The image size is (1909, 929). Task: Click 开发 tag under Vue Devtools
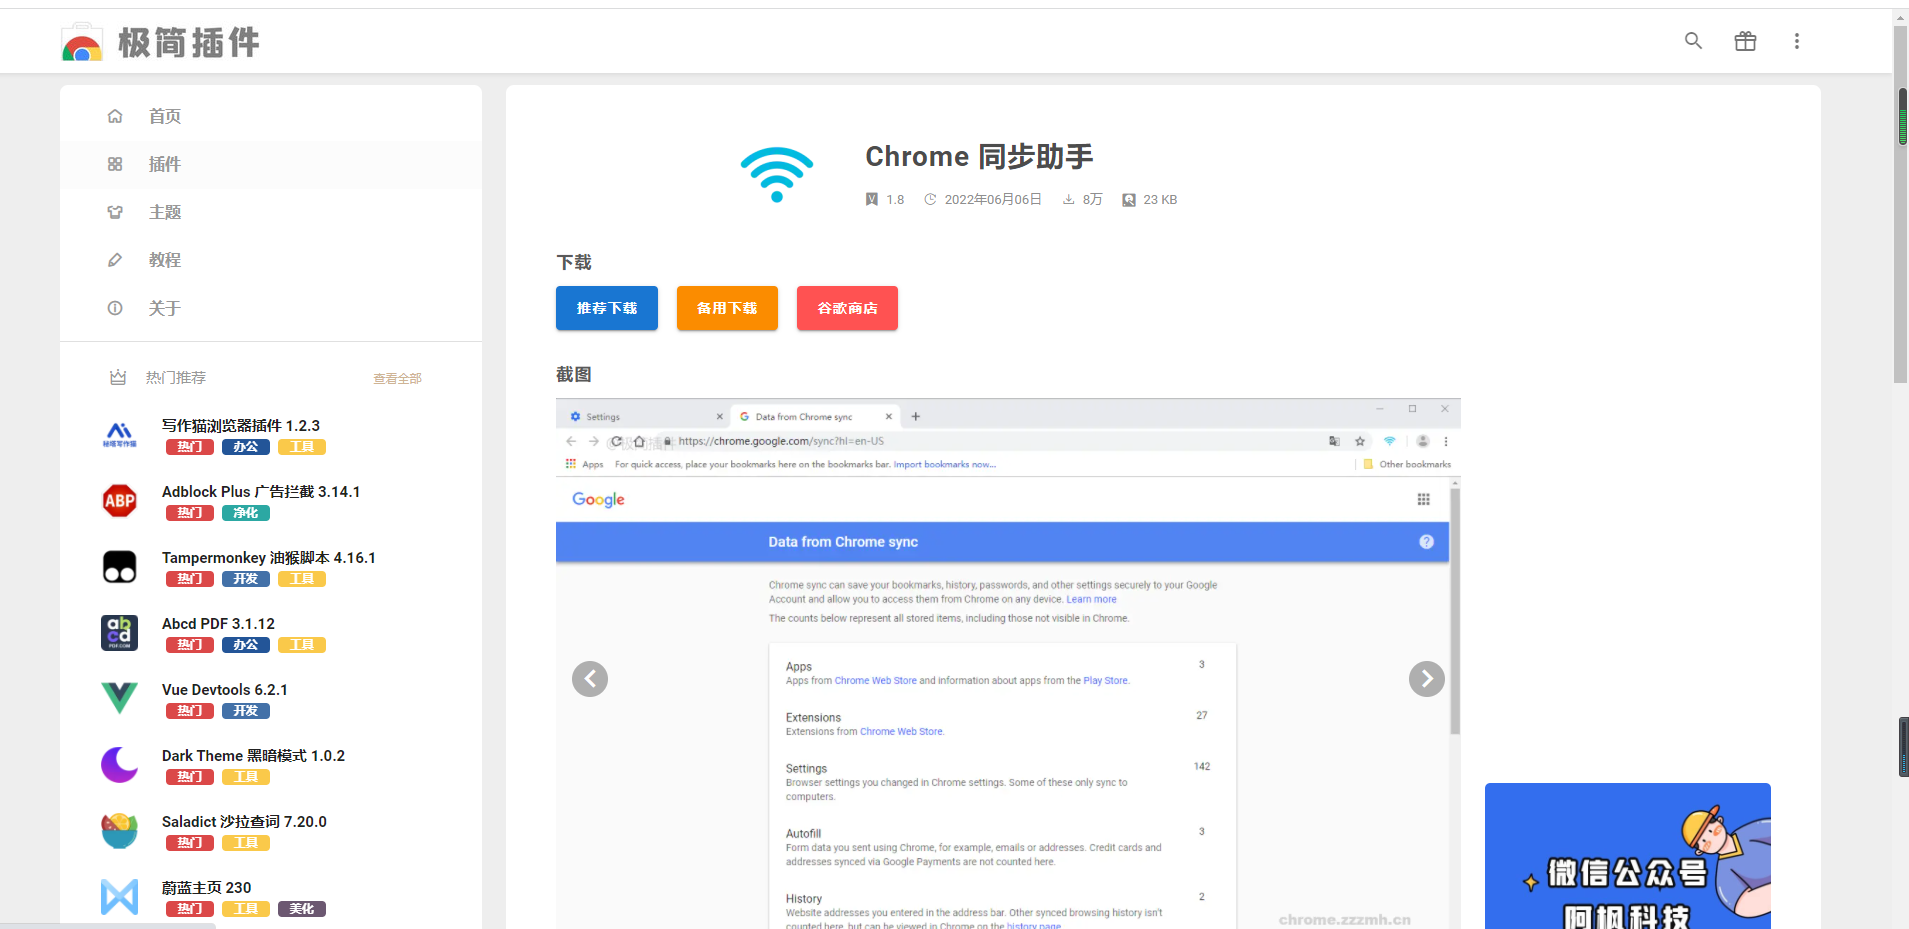tap(246, 711)
